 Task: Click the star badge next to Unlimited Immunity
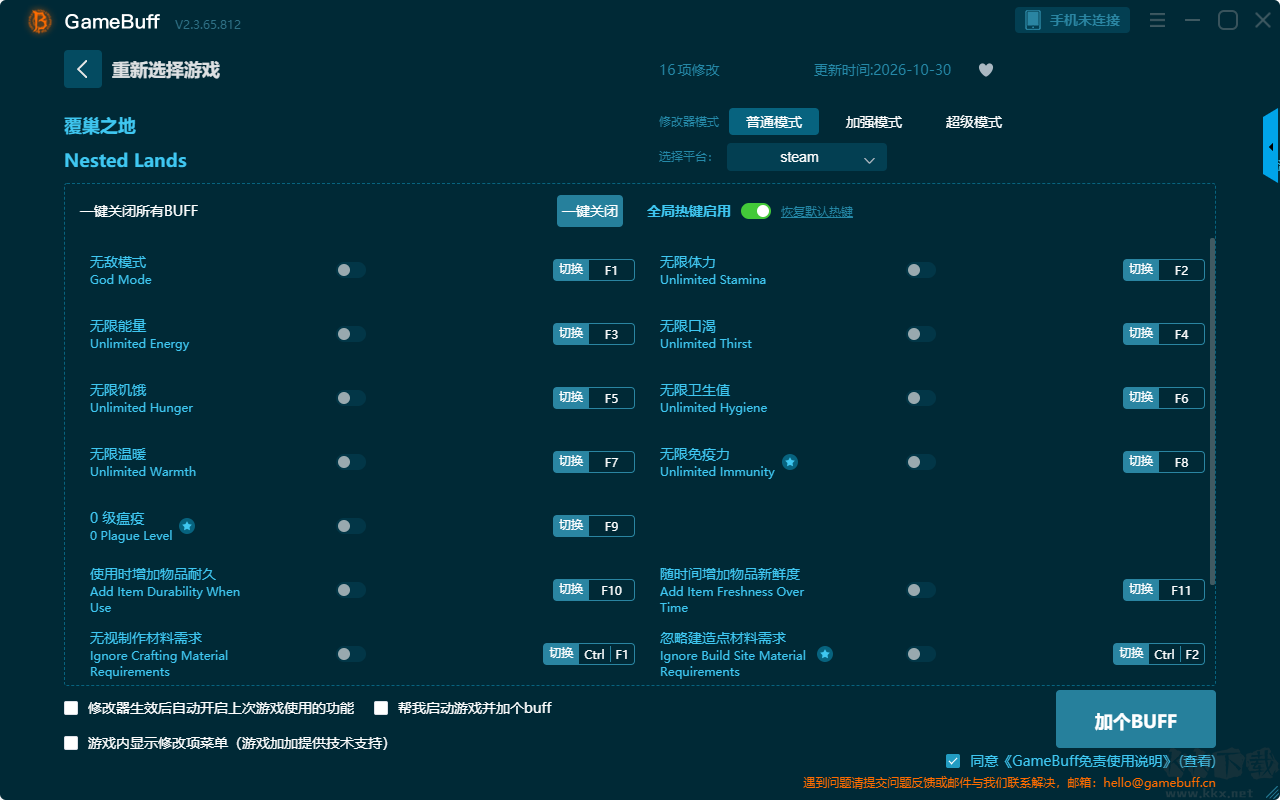coord(790,462)
